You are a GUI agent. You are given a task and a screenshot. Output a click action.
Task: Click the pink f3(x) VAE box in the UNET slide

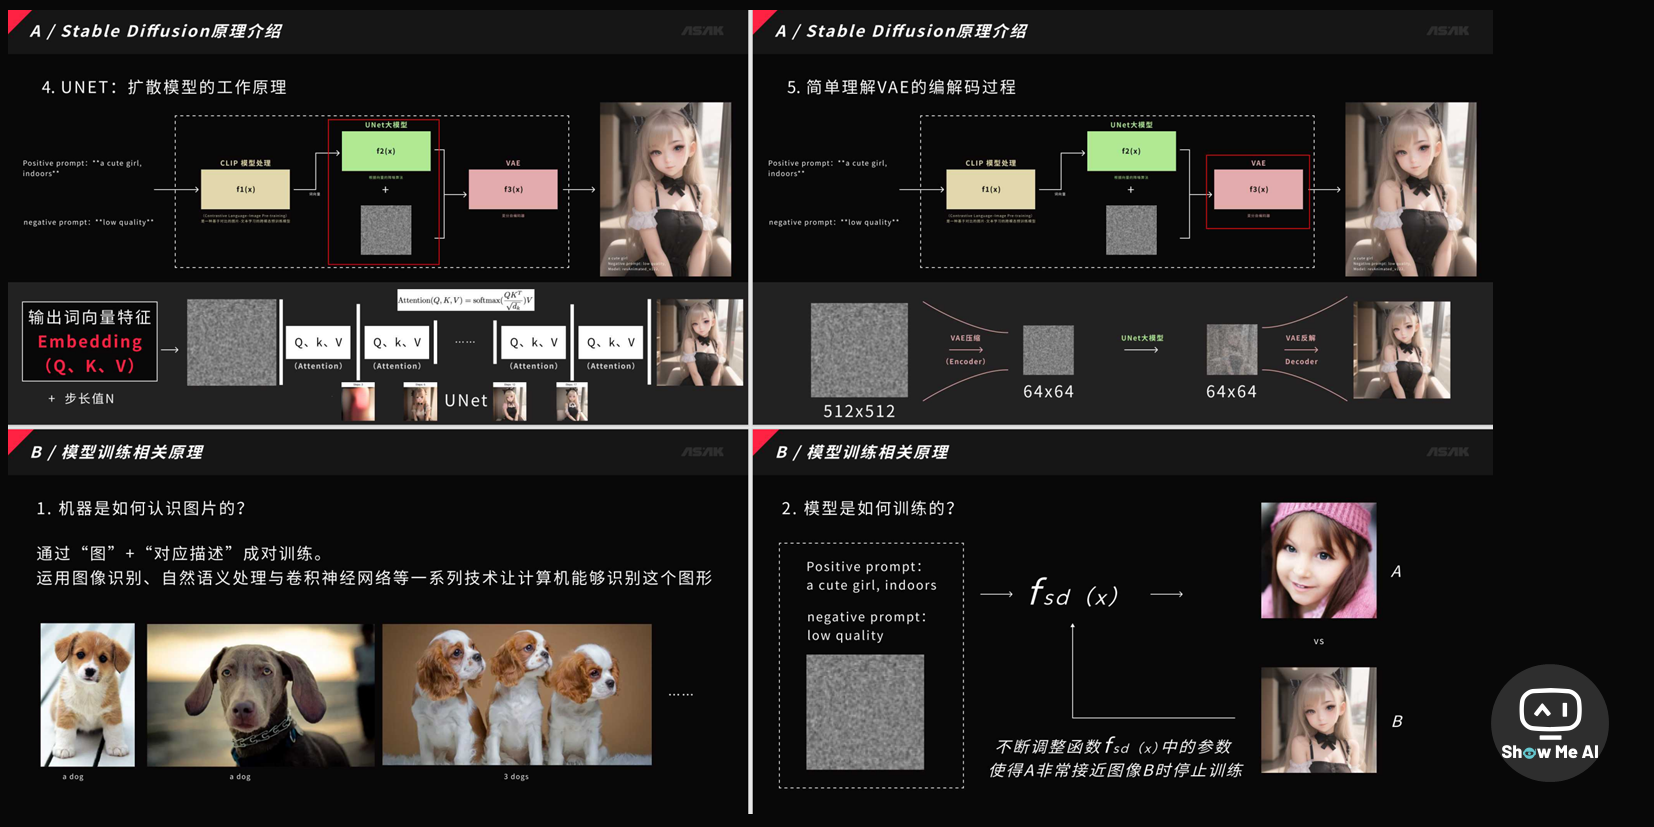[513, 189]
